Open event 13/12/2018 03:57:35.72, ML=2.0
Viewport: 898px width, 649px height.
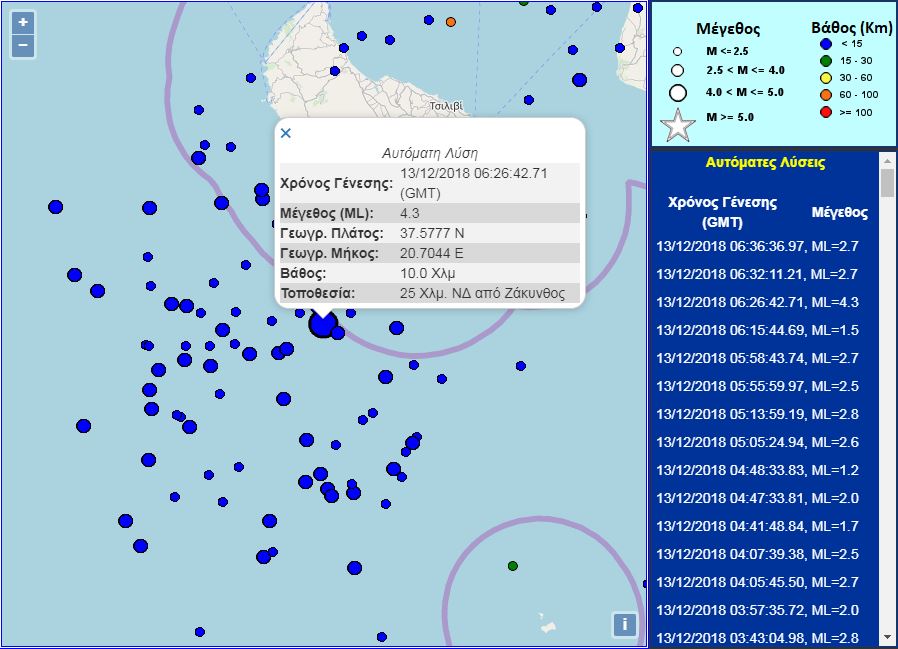point(757,610)
